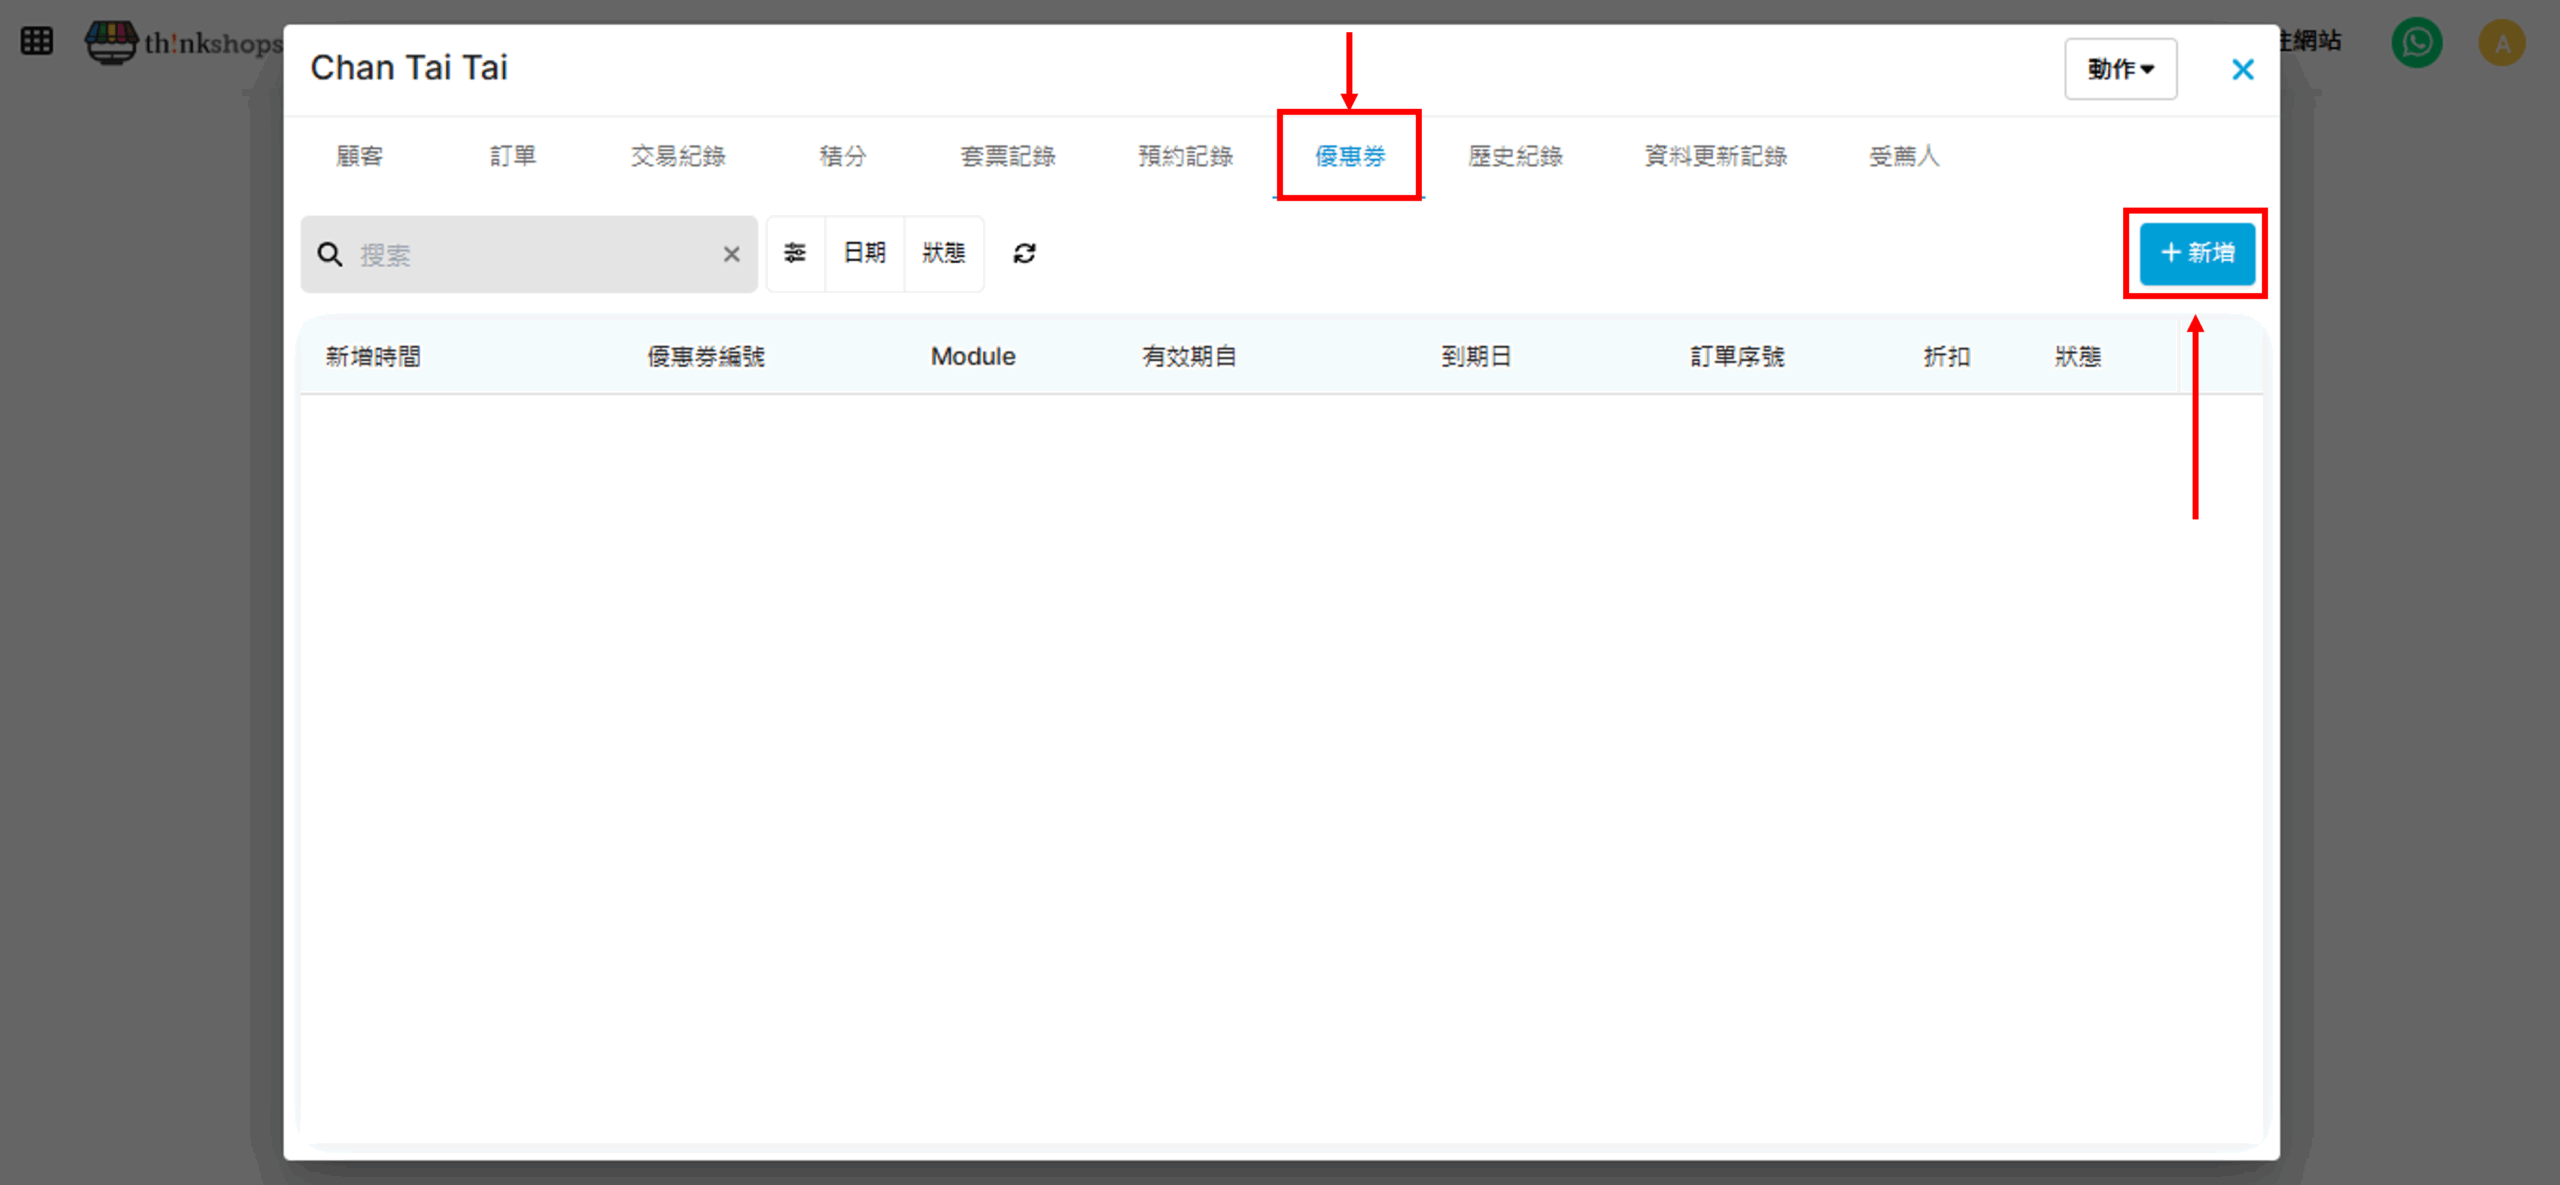This screenshot has height=1185, width=2560.
Task: Open the 交易紀錄 tab
Action: (x=677, y=156)
